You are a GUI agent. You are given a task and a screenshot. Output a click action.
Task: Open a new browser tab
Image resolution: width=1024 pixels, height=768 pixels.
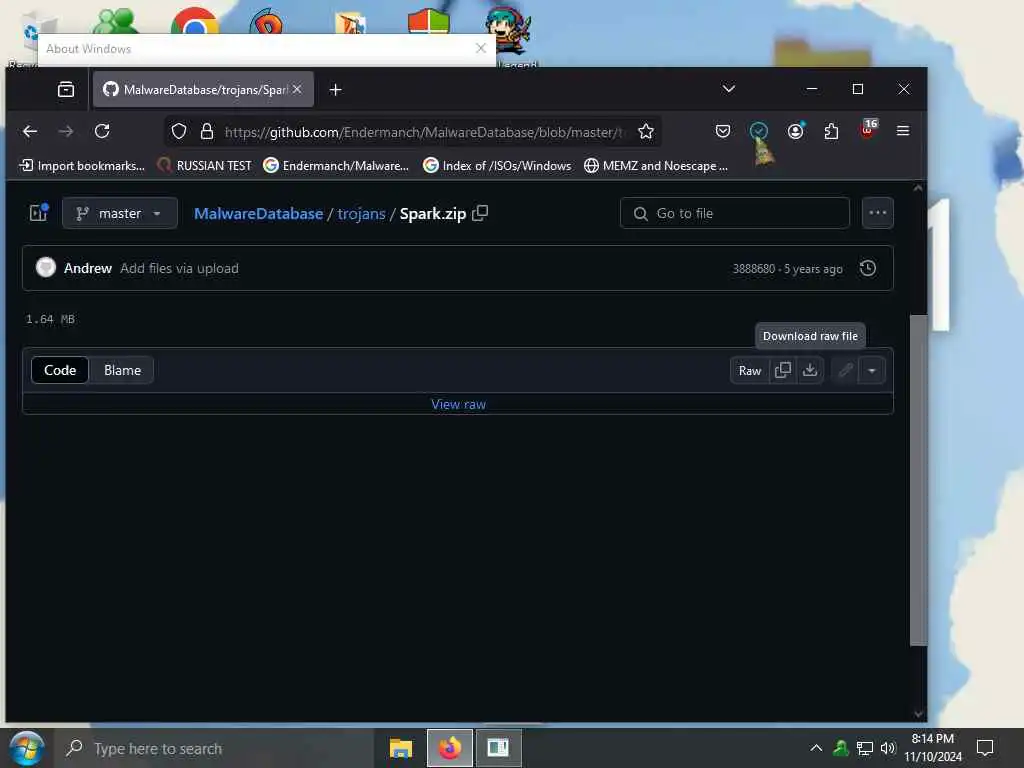336,89
